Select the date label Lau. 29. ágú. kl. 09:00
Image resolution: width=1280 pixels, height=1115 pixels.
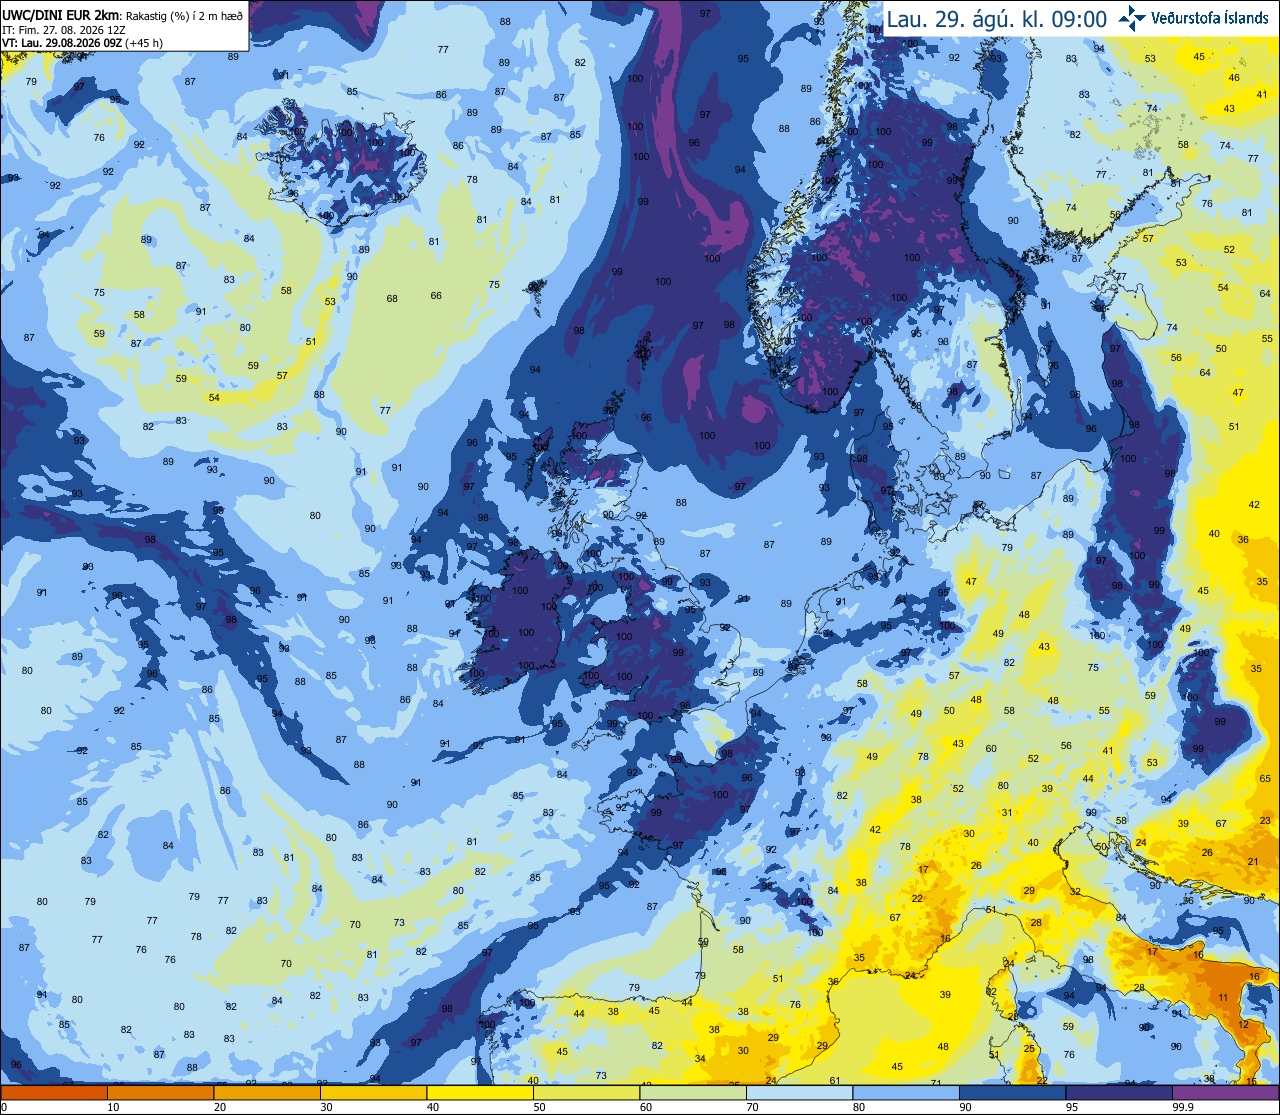[x=997, y=19]
